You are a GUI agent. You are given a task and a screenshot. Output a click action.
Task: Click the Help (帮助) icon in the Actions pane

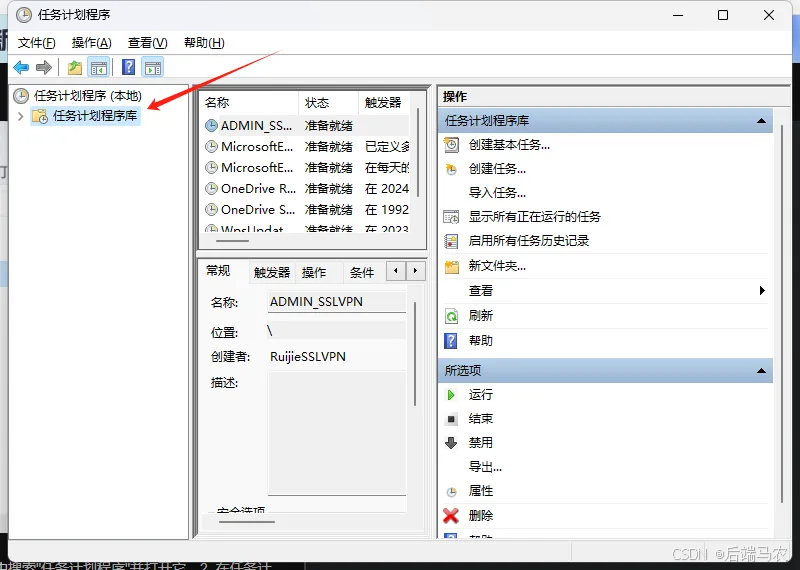pos(451,341)
